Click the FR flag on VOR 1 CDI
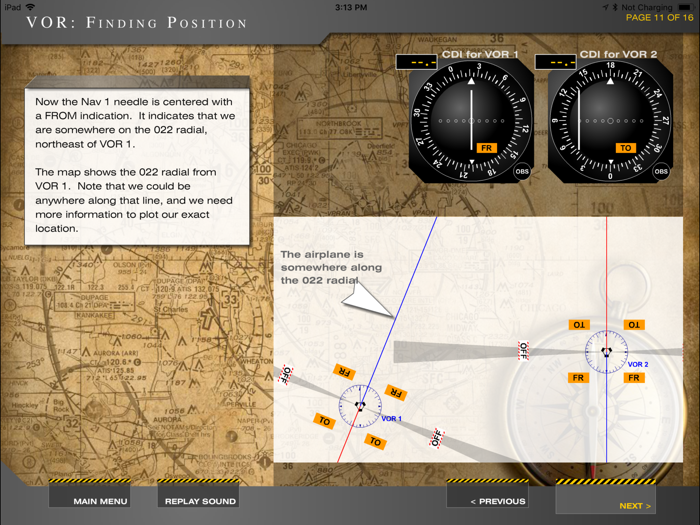The image size is (700, 525). coord(487,148)
